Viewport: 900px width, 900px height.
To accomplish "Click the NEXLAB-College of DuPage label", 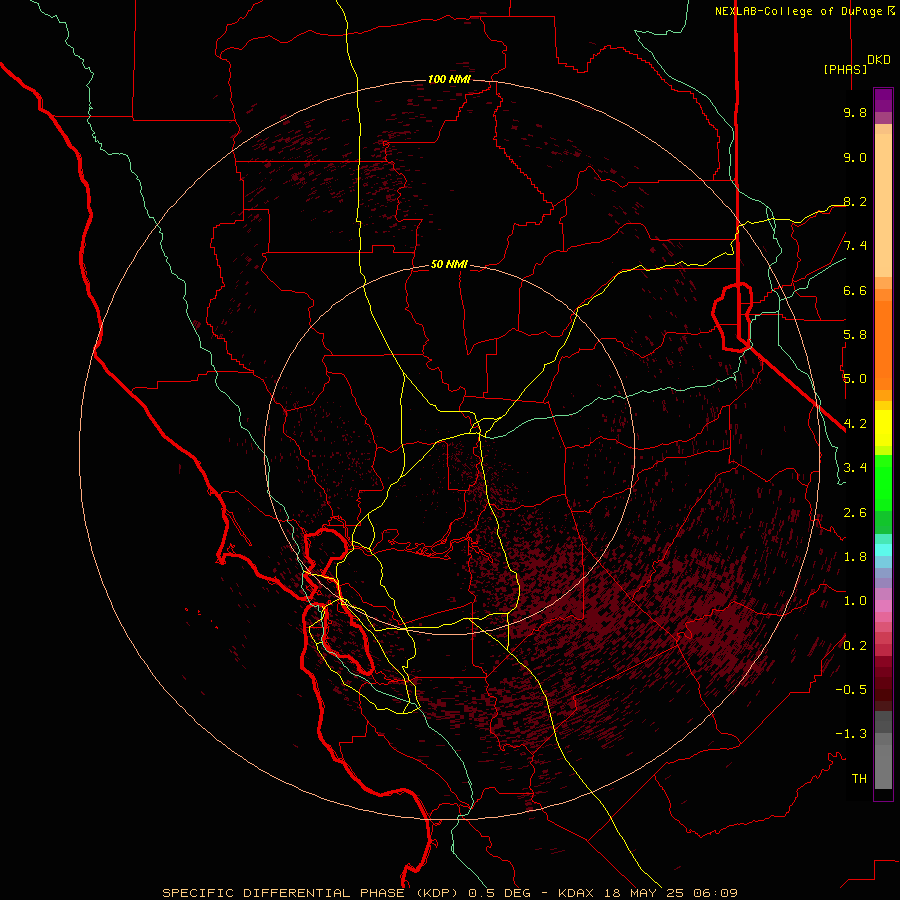I will point(798,11).
